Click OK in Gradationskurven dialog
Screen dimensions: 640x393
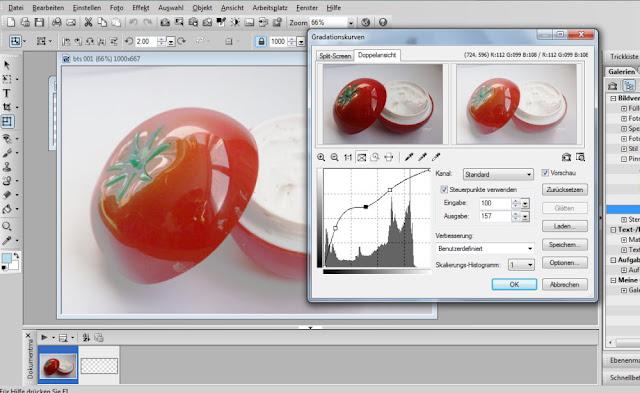tap(514, 284)
